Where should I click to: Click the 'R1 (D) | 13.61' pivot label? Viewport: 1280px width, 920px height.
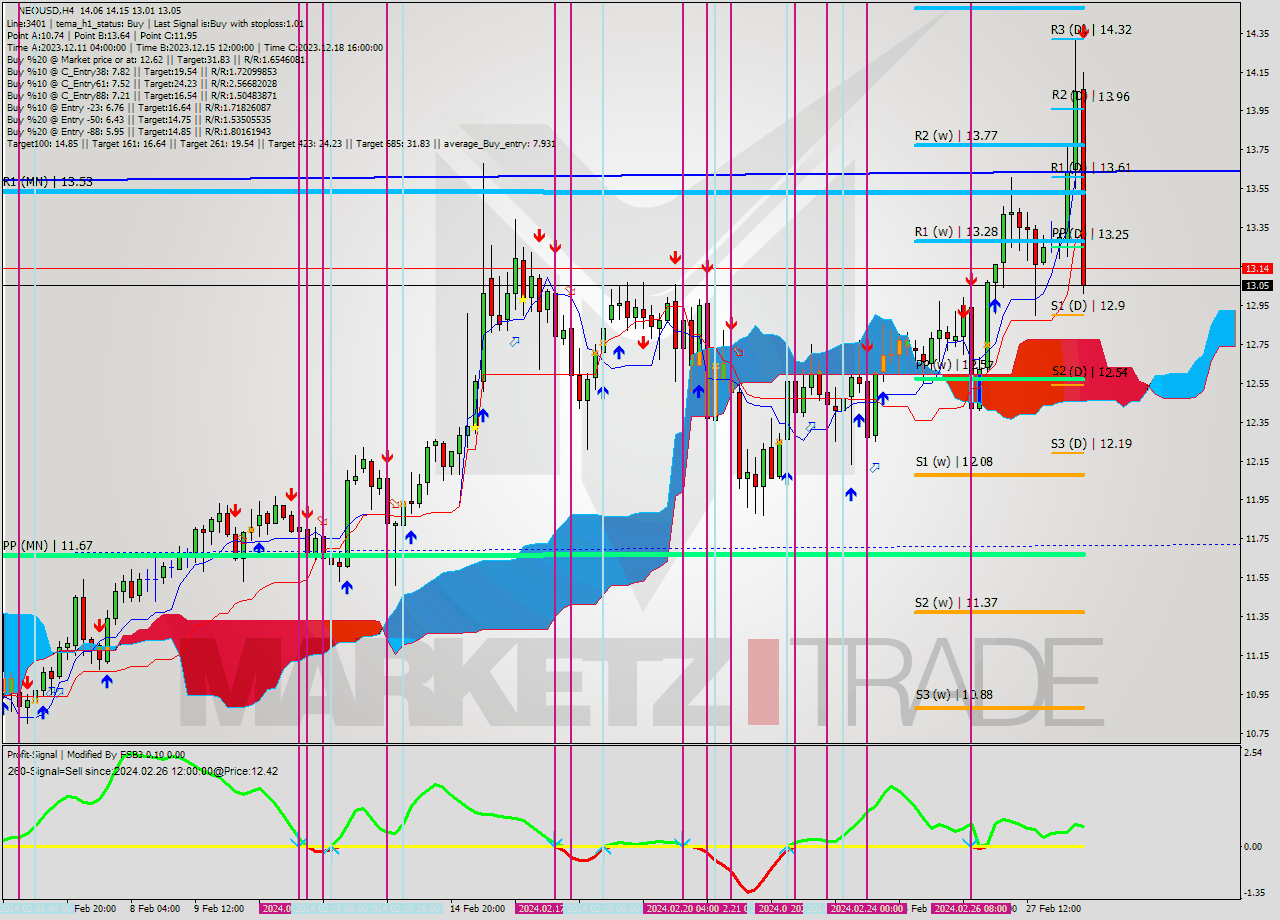pyautogui.click(x=1091, y=167)
